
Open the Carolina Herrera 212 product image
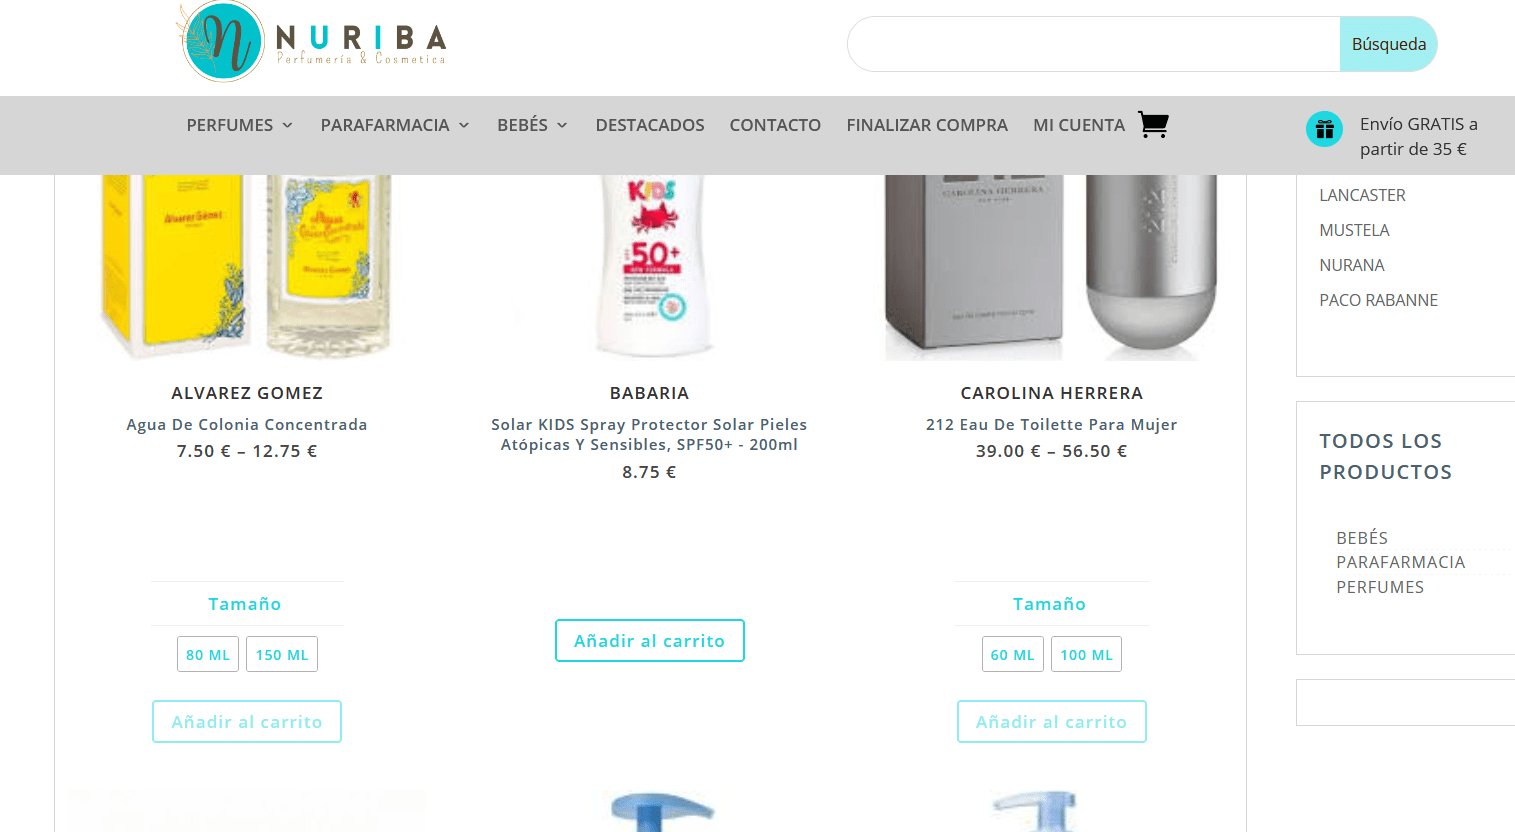pos(1051,267)
